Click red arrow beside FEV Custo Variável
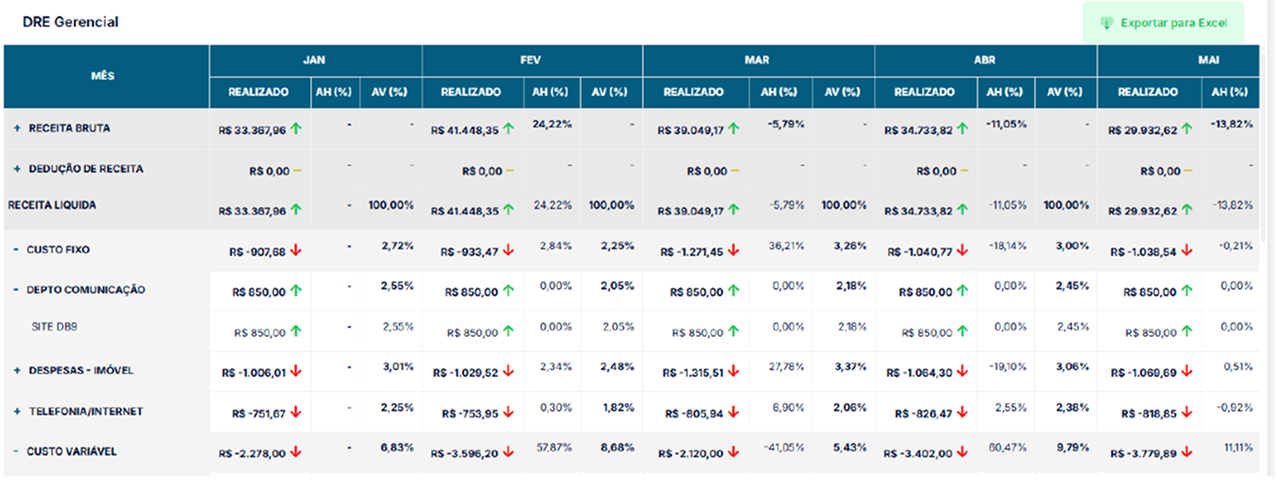The width and height of the screenshot is (1280, 484). coord(510,454)
